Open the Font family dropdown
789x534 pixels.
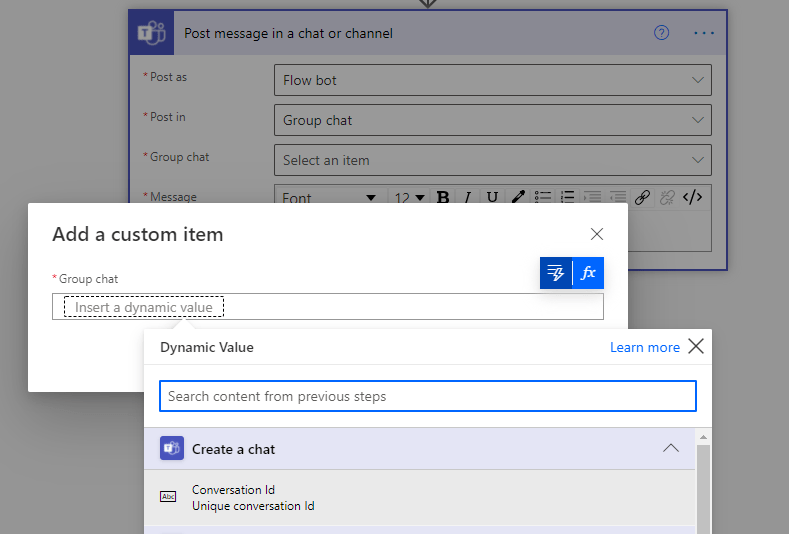(329, 198)
